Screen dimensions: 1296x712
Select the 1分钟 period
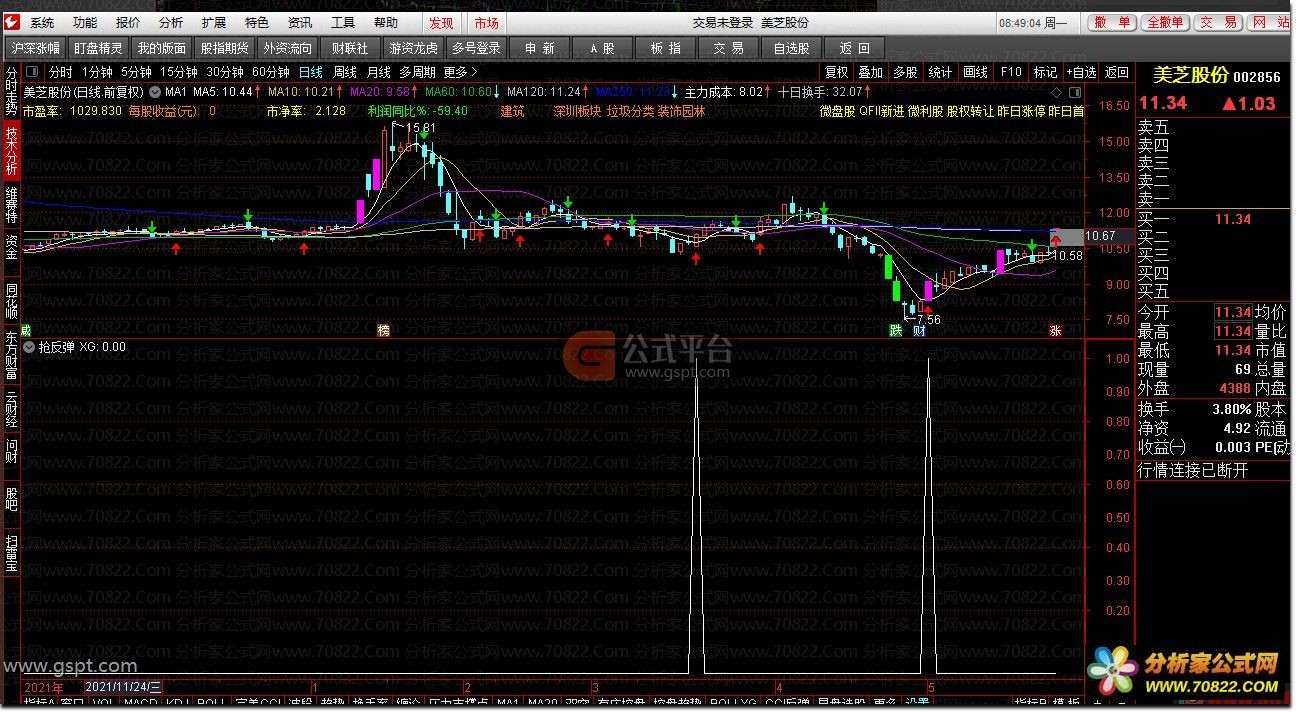point(97,72)
